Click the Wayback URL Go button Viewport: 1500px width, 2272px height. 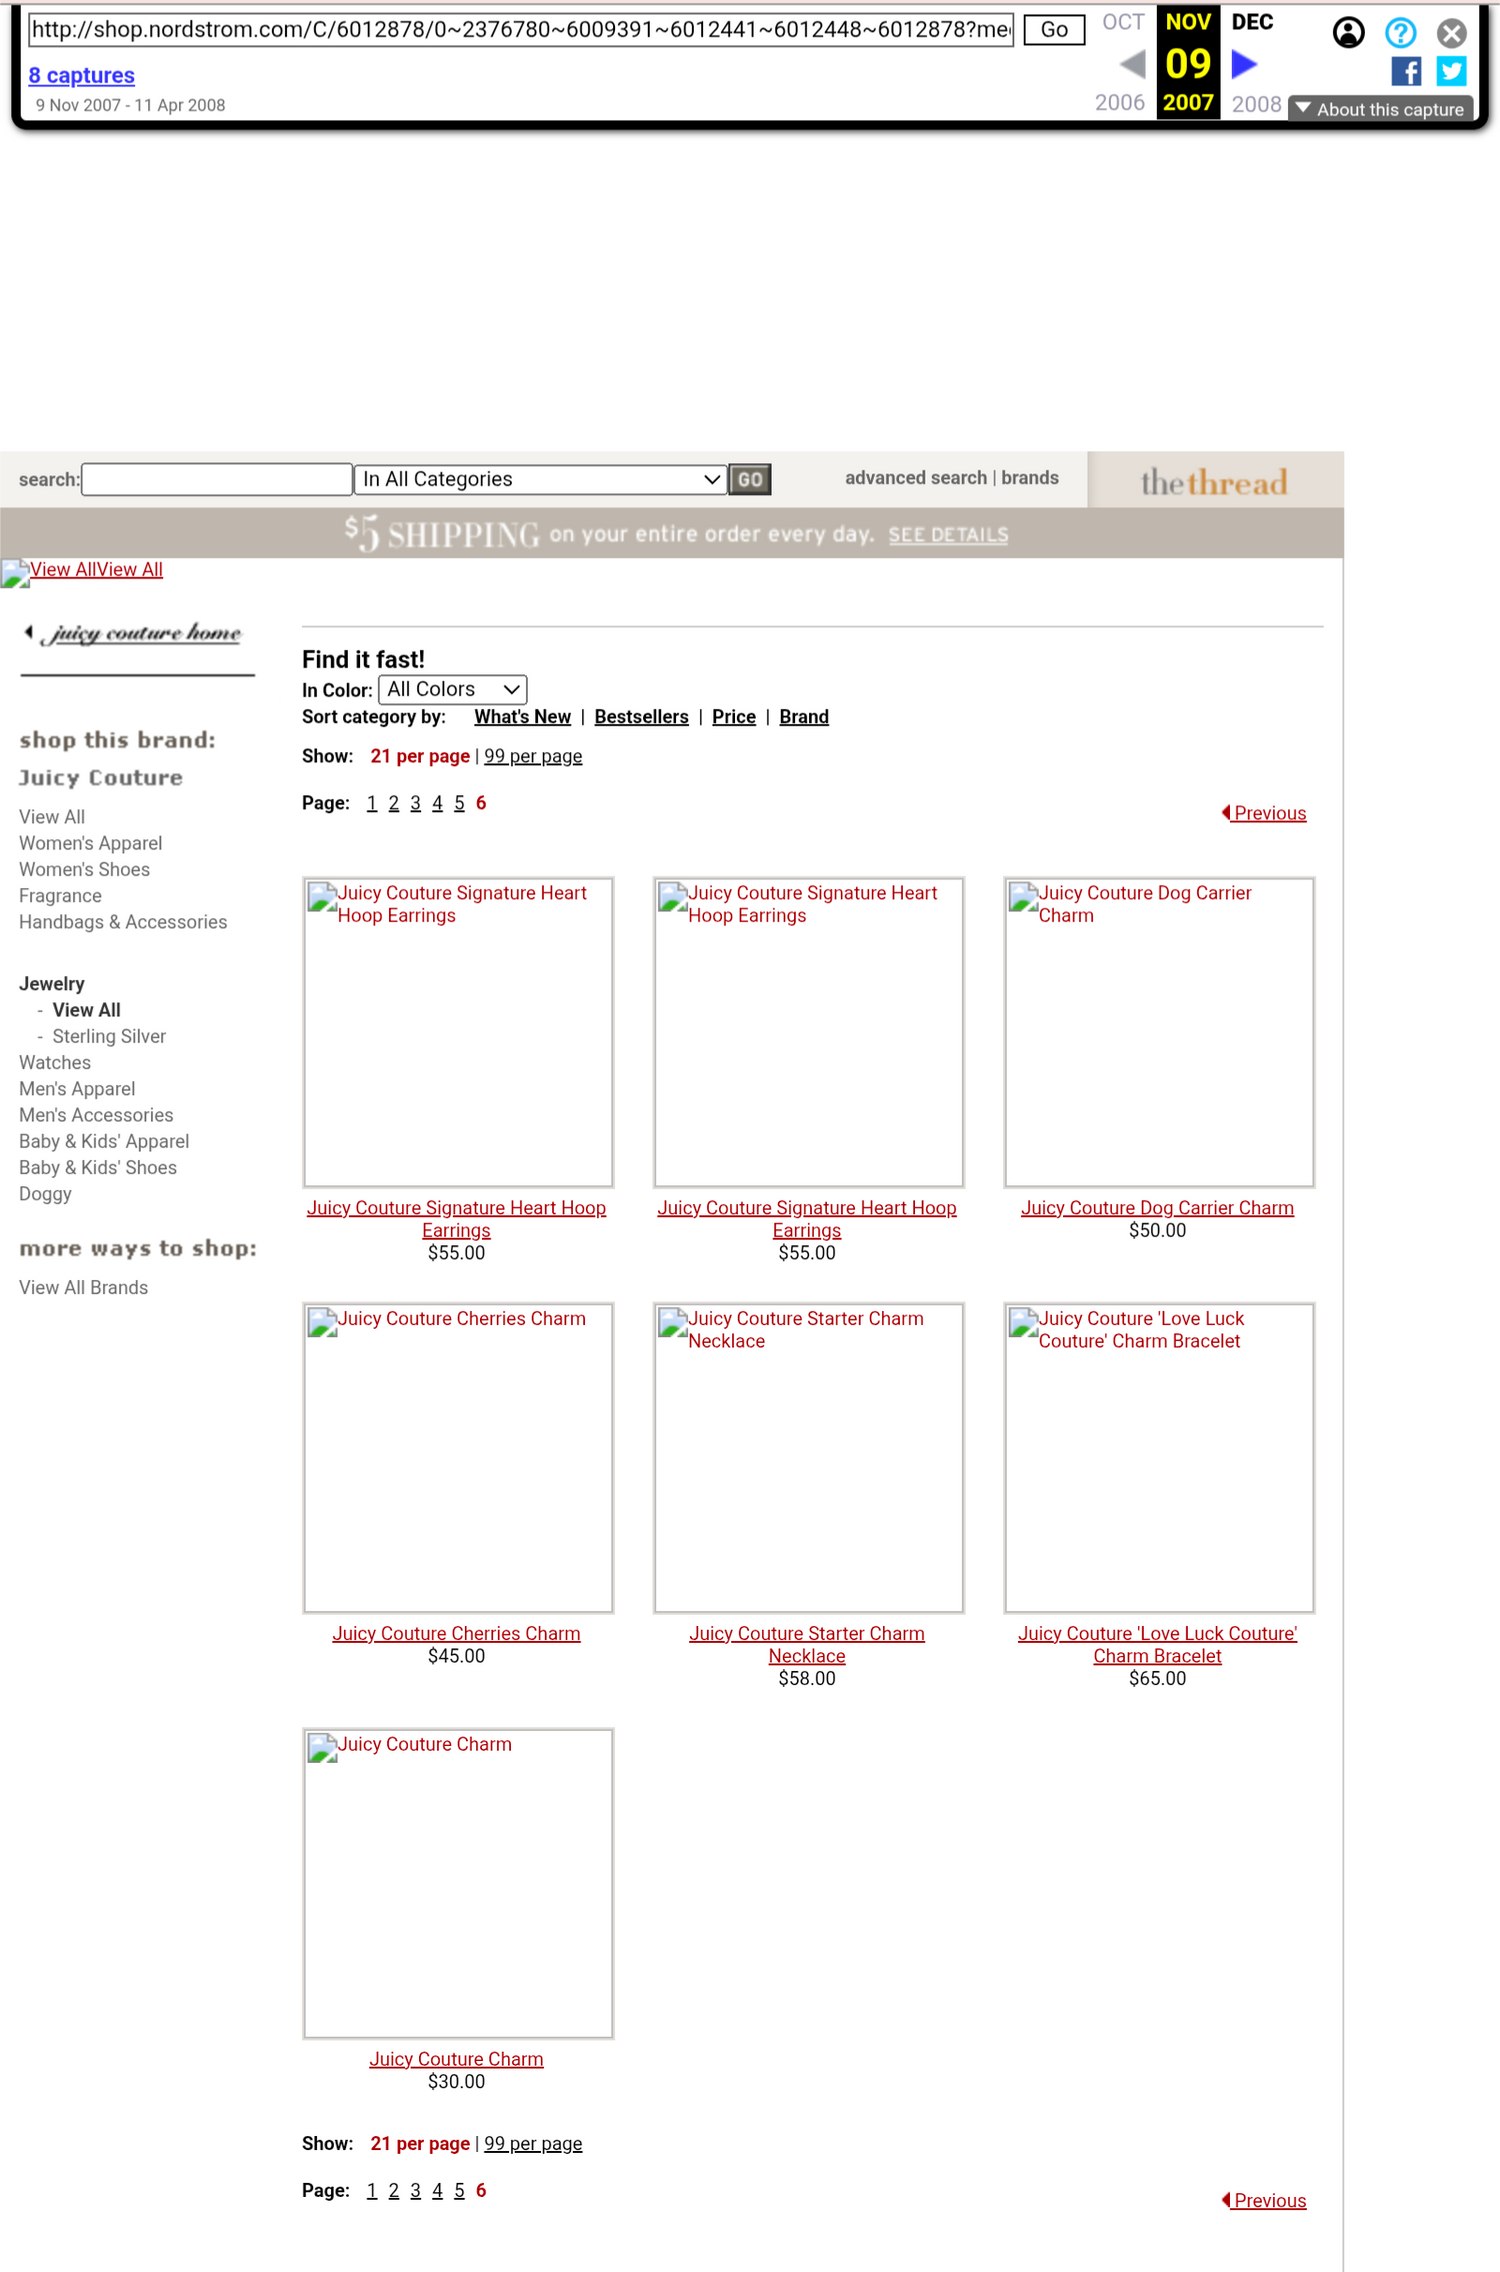tap(1053, 30)
